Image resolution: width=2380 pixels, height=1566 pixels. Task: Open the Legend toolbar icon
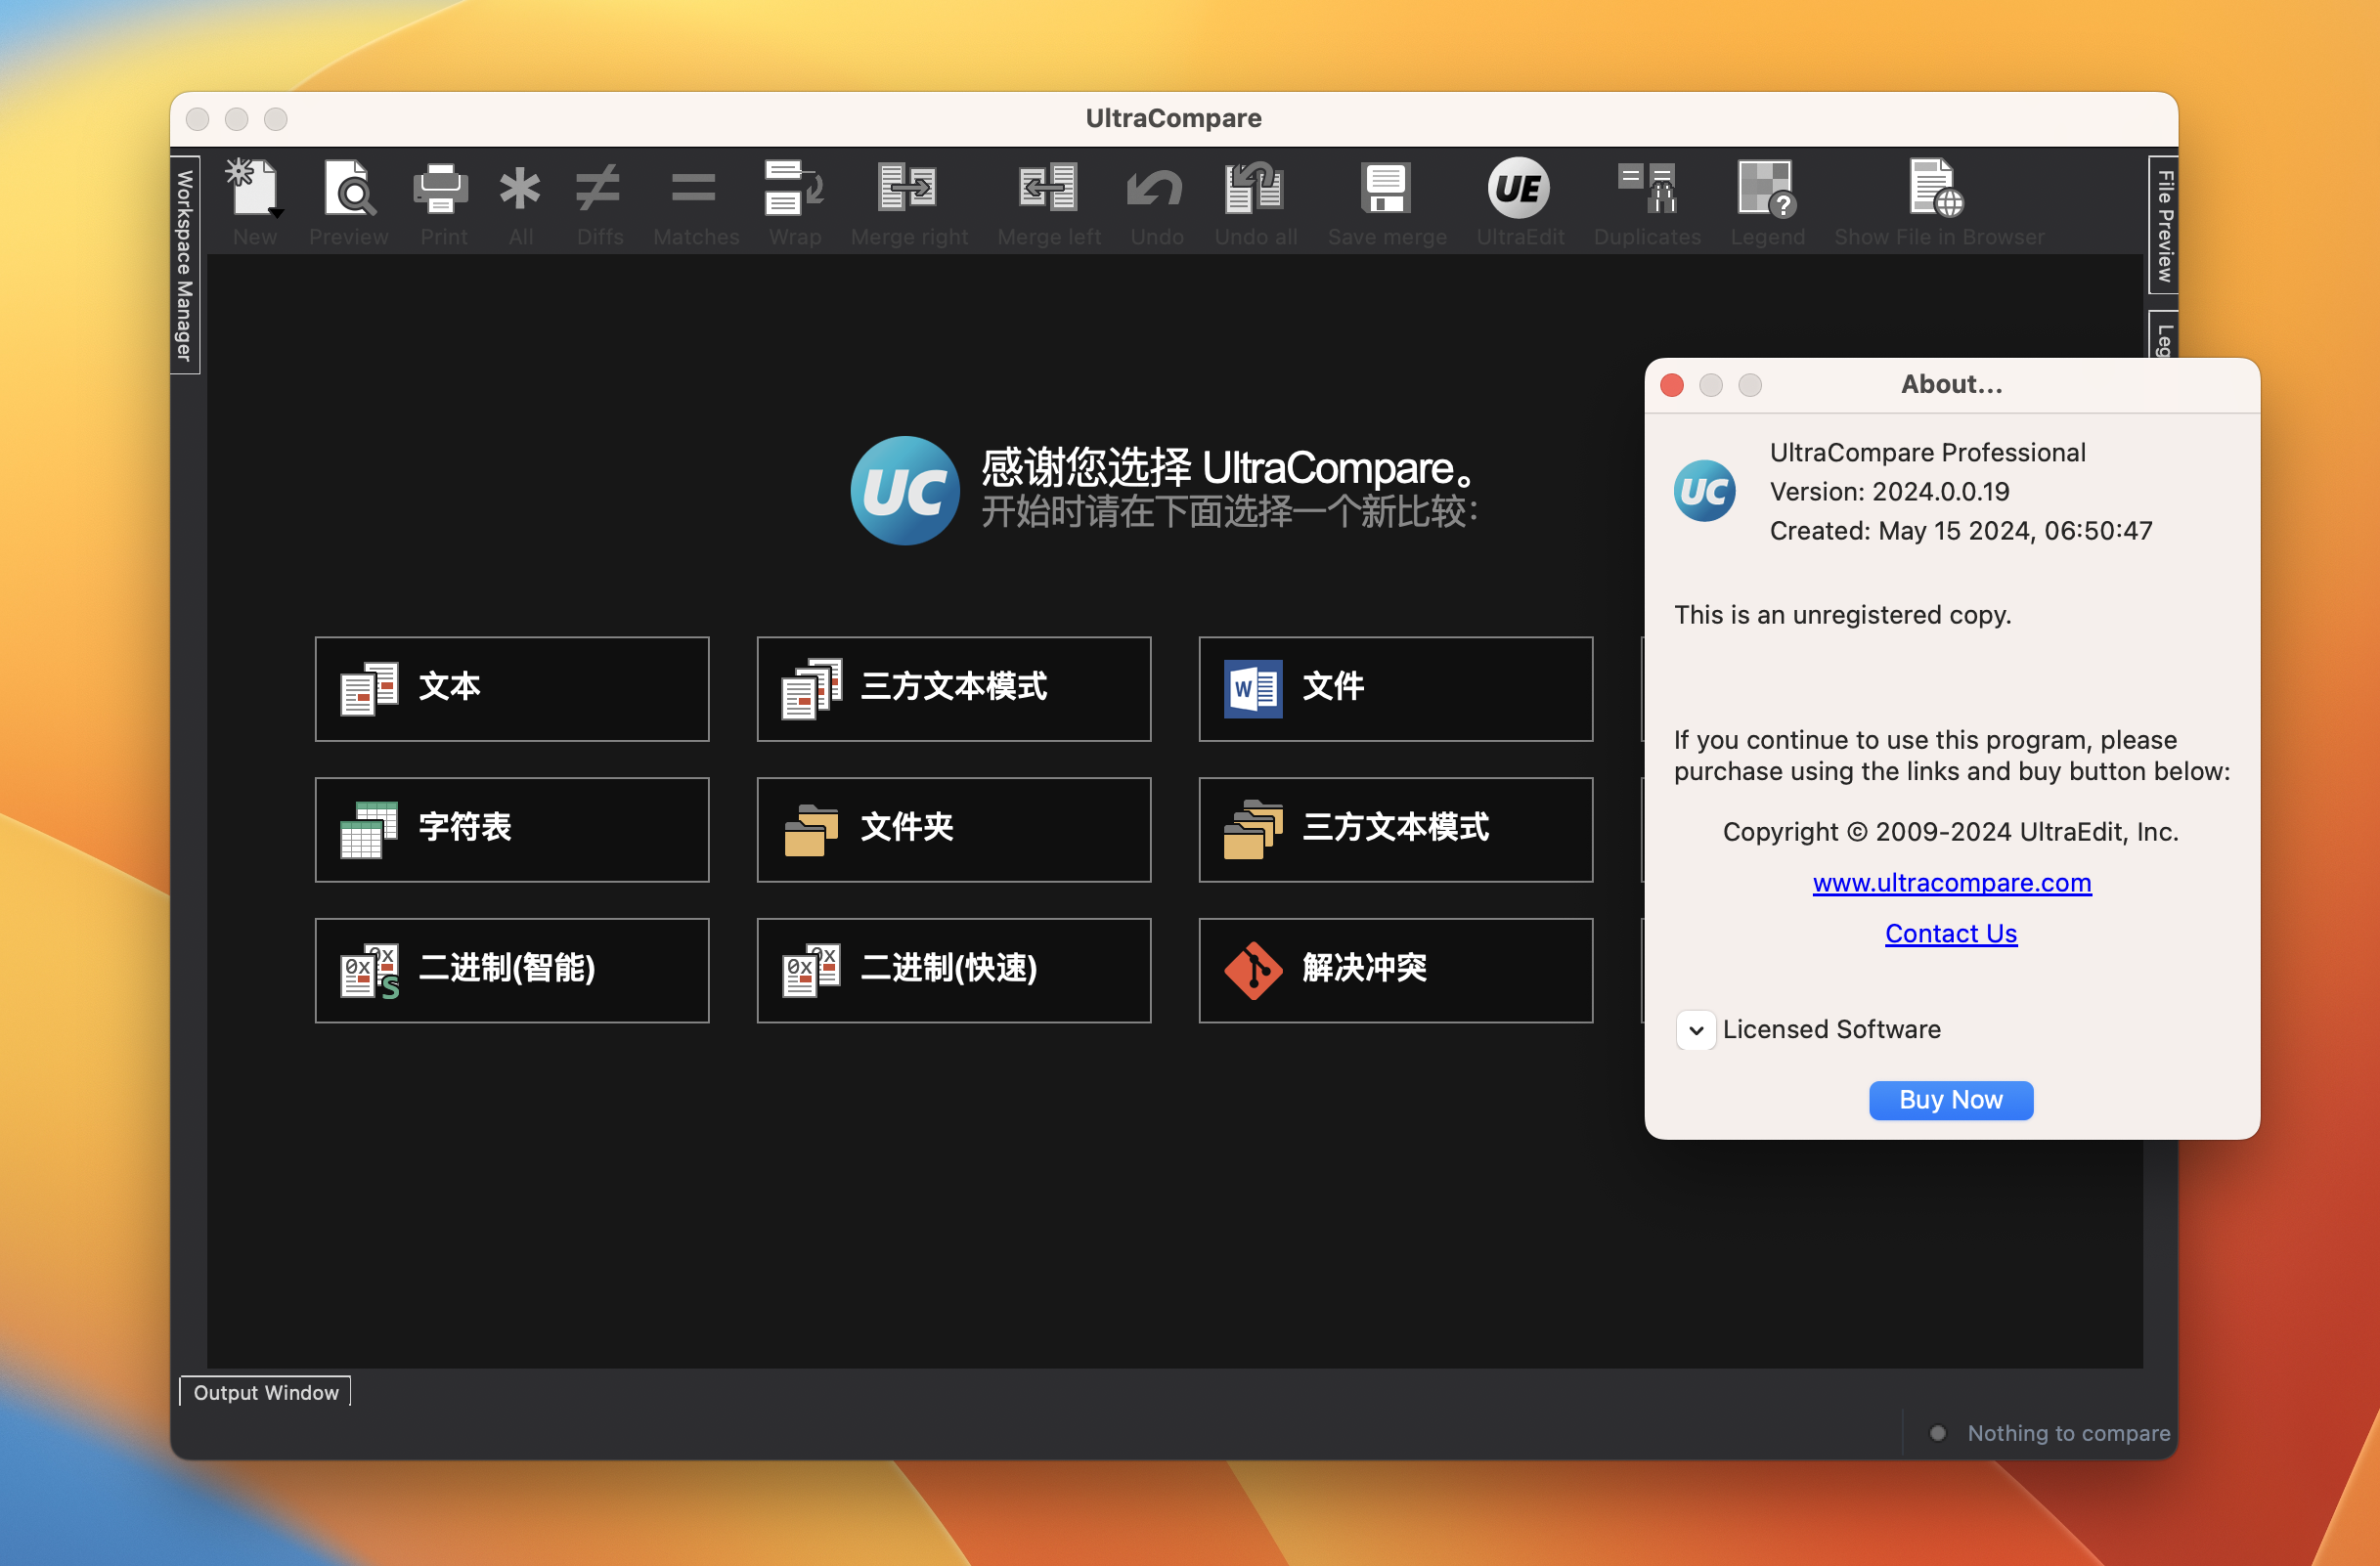coord(1766,188)
